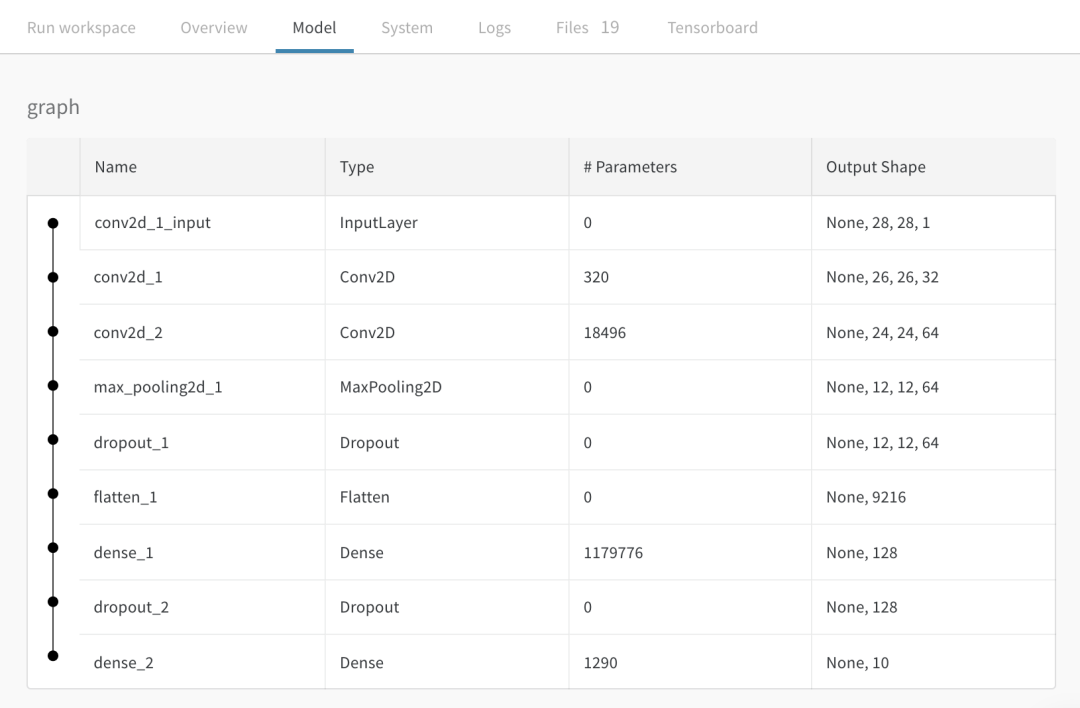Click the conv2d_2 layer node dot
The image size is (1080, 708).
[53, 332]
